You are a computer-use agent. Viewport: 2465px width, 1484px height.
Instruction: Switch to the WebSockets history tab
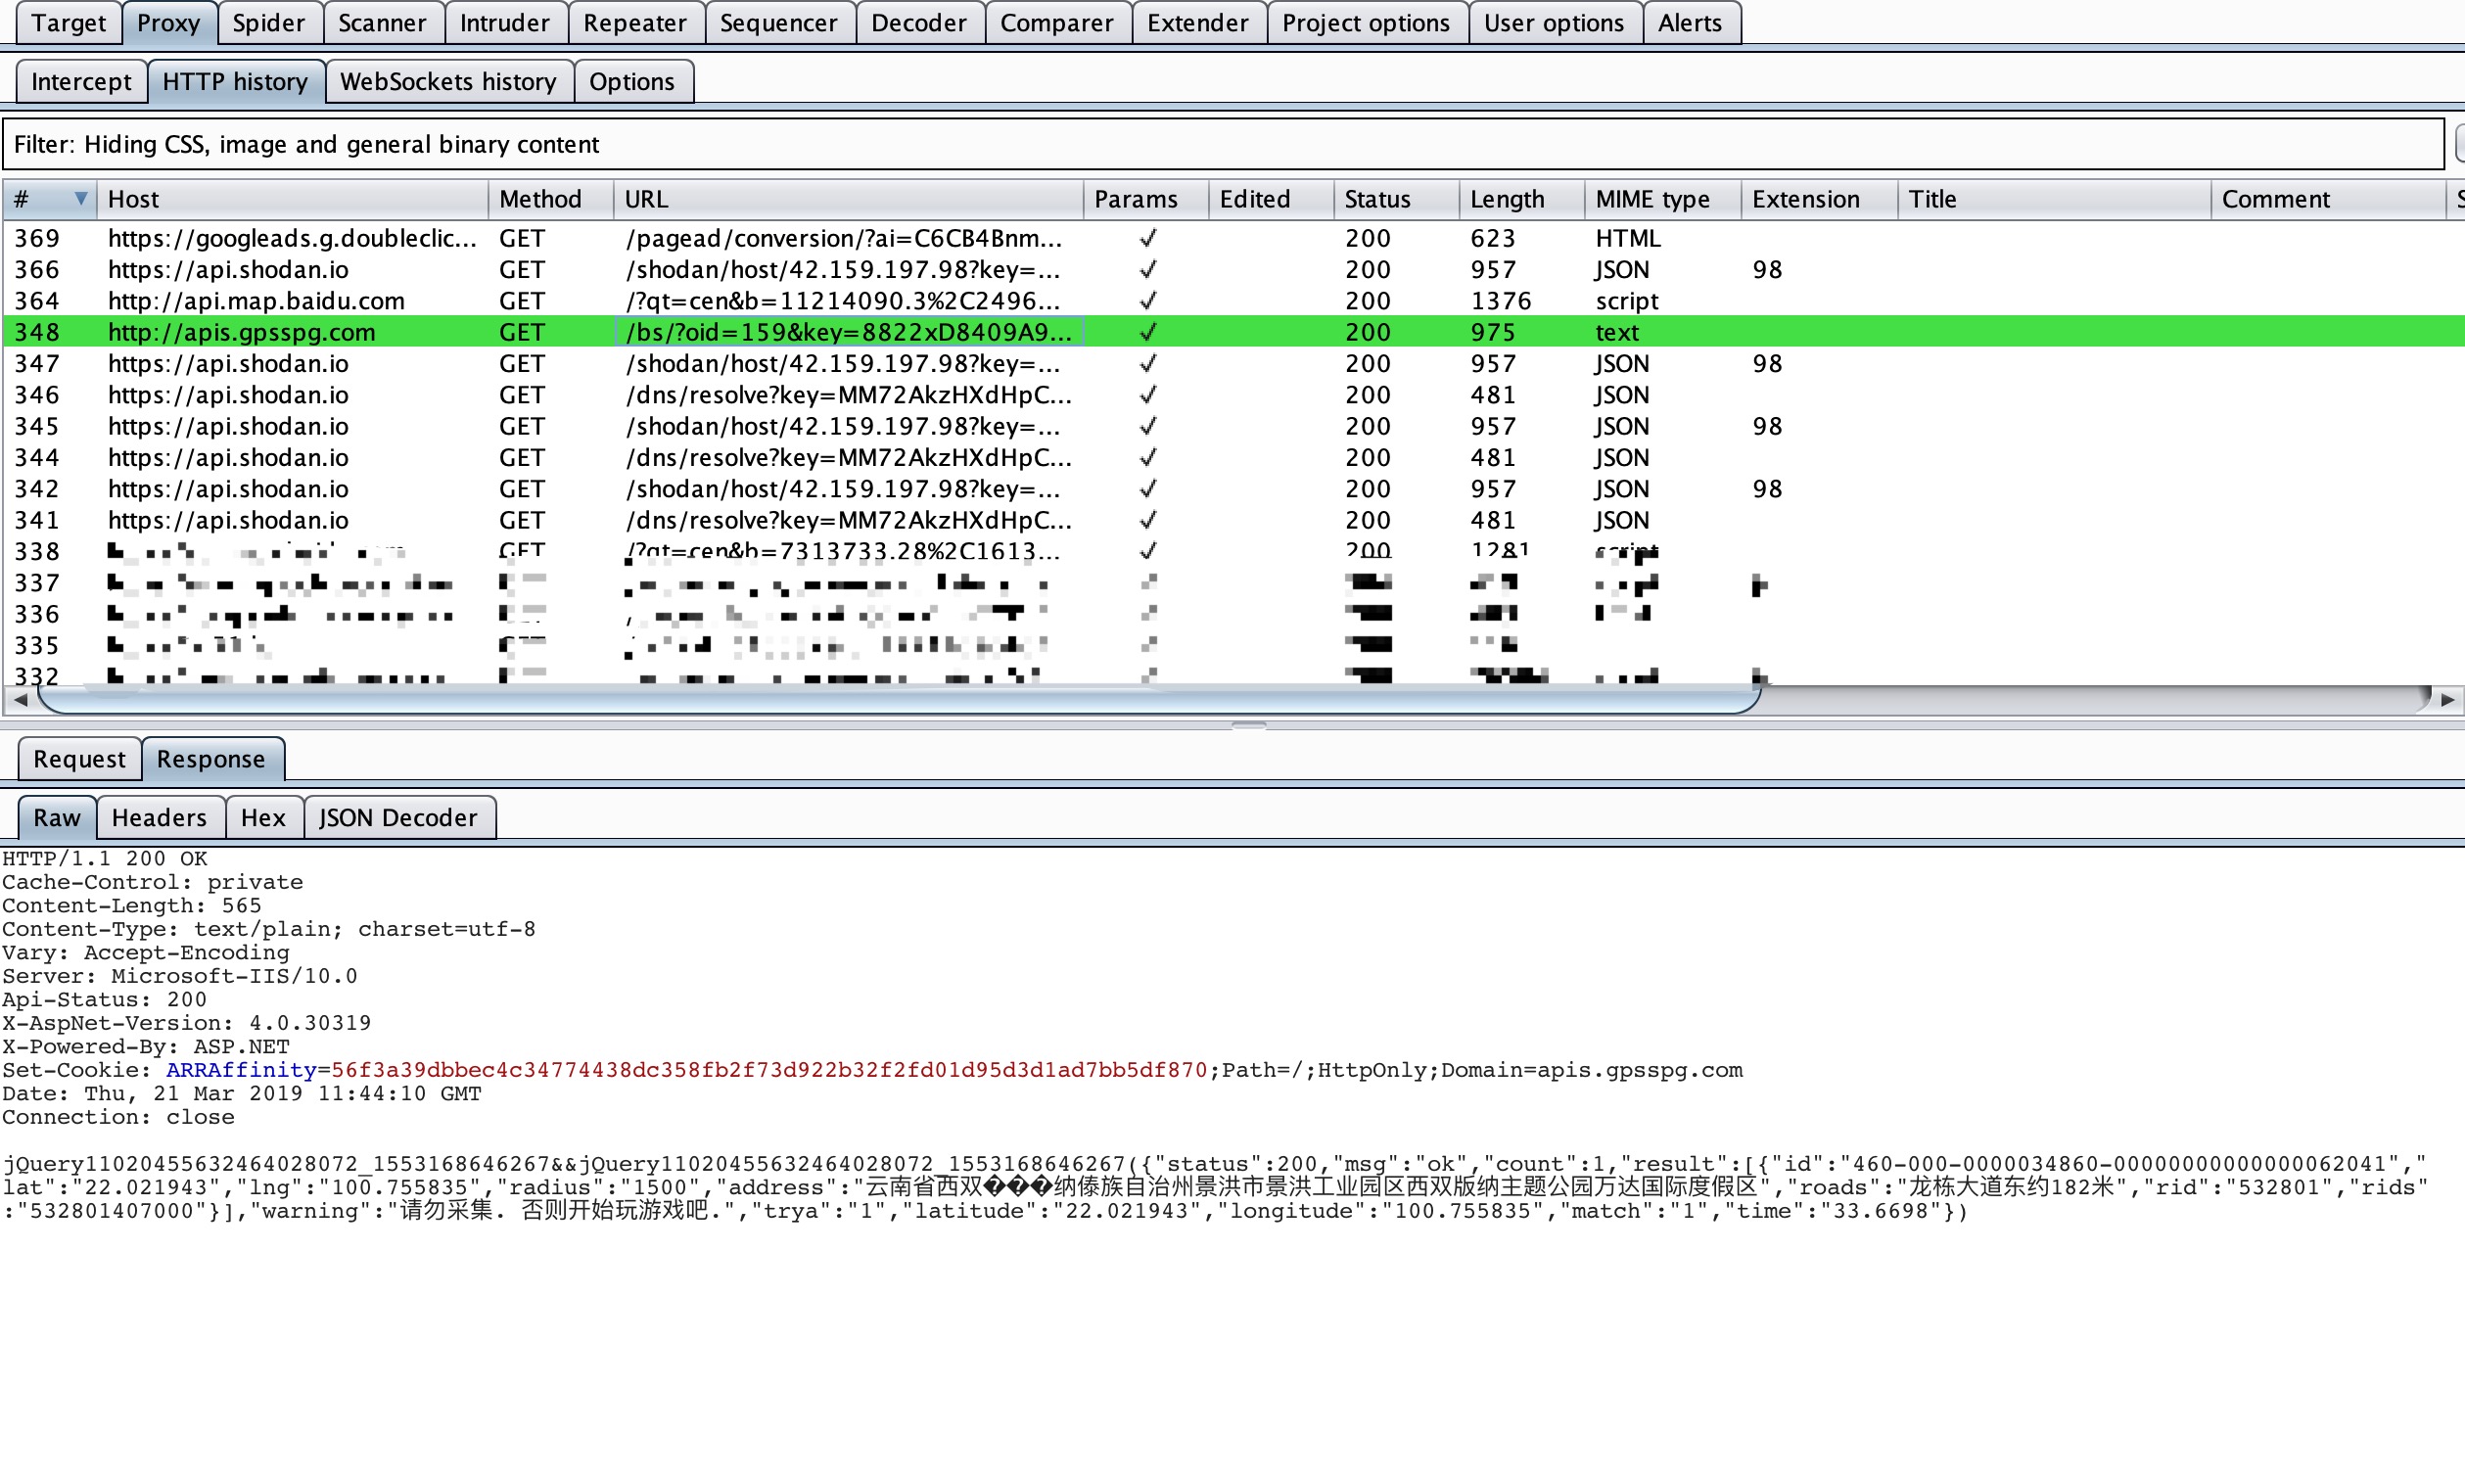point(447,81)
